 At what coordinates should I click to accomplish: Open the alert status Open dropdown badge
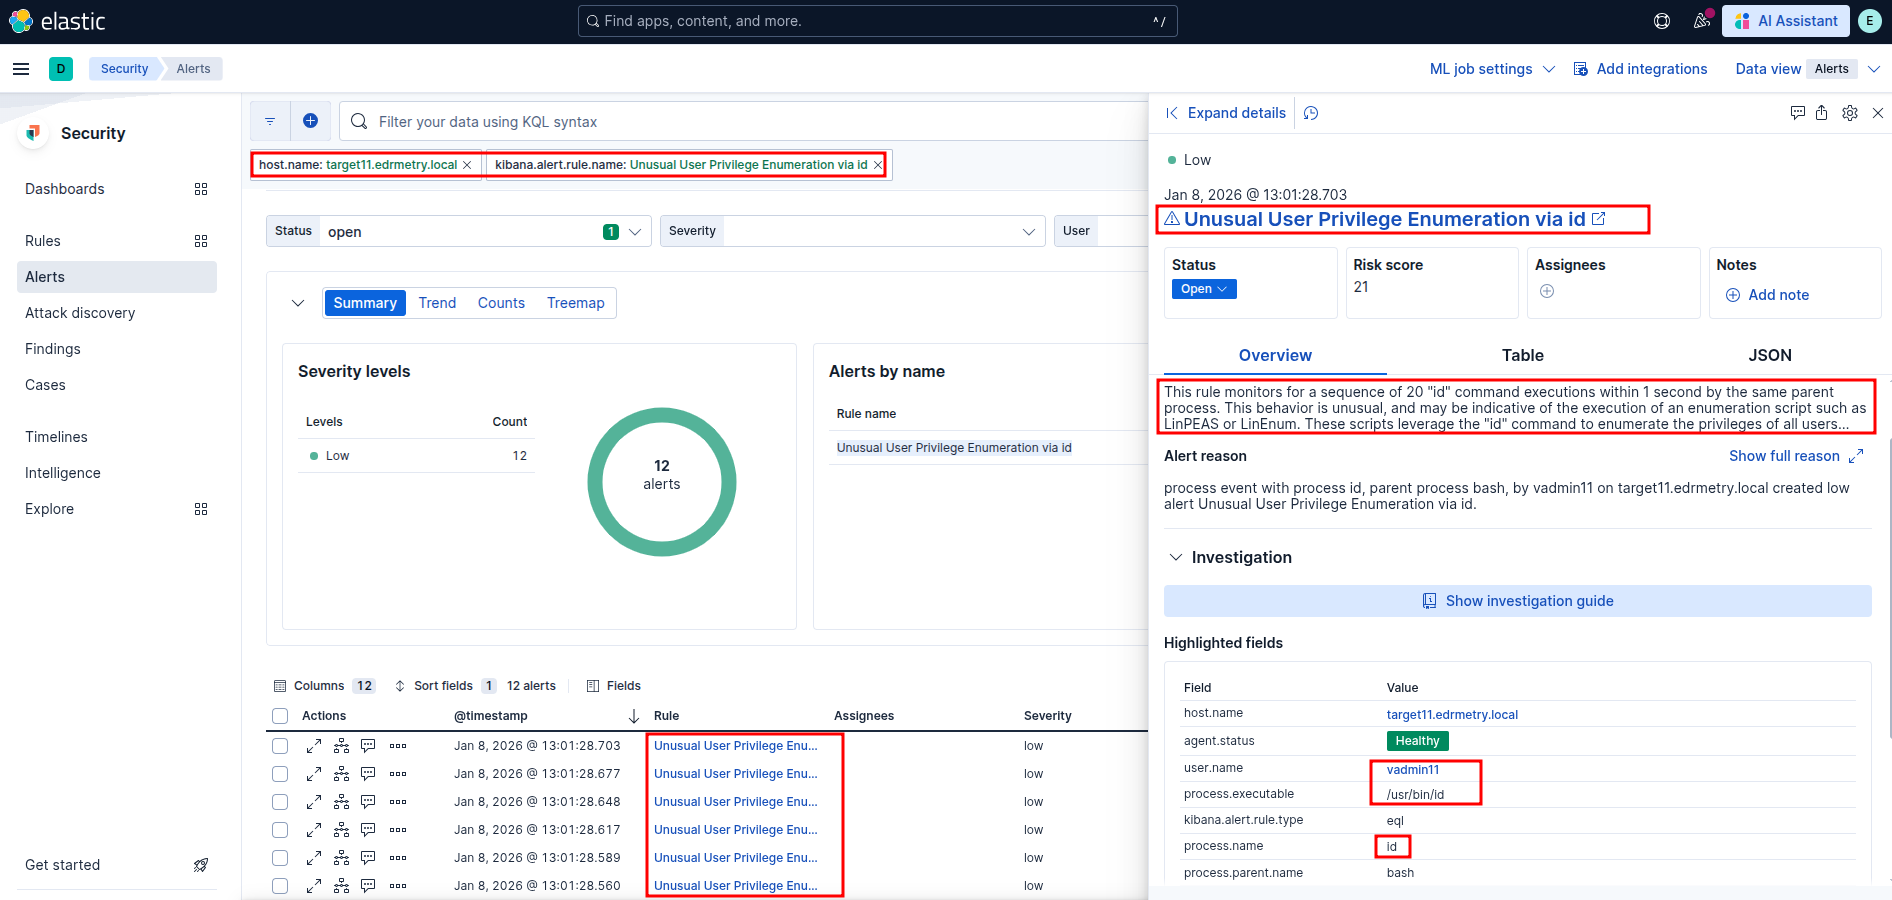pyautogui.click(x=1203, y=289)
